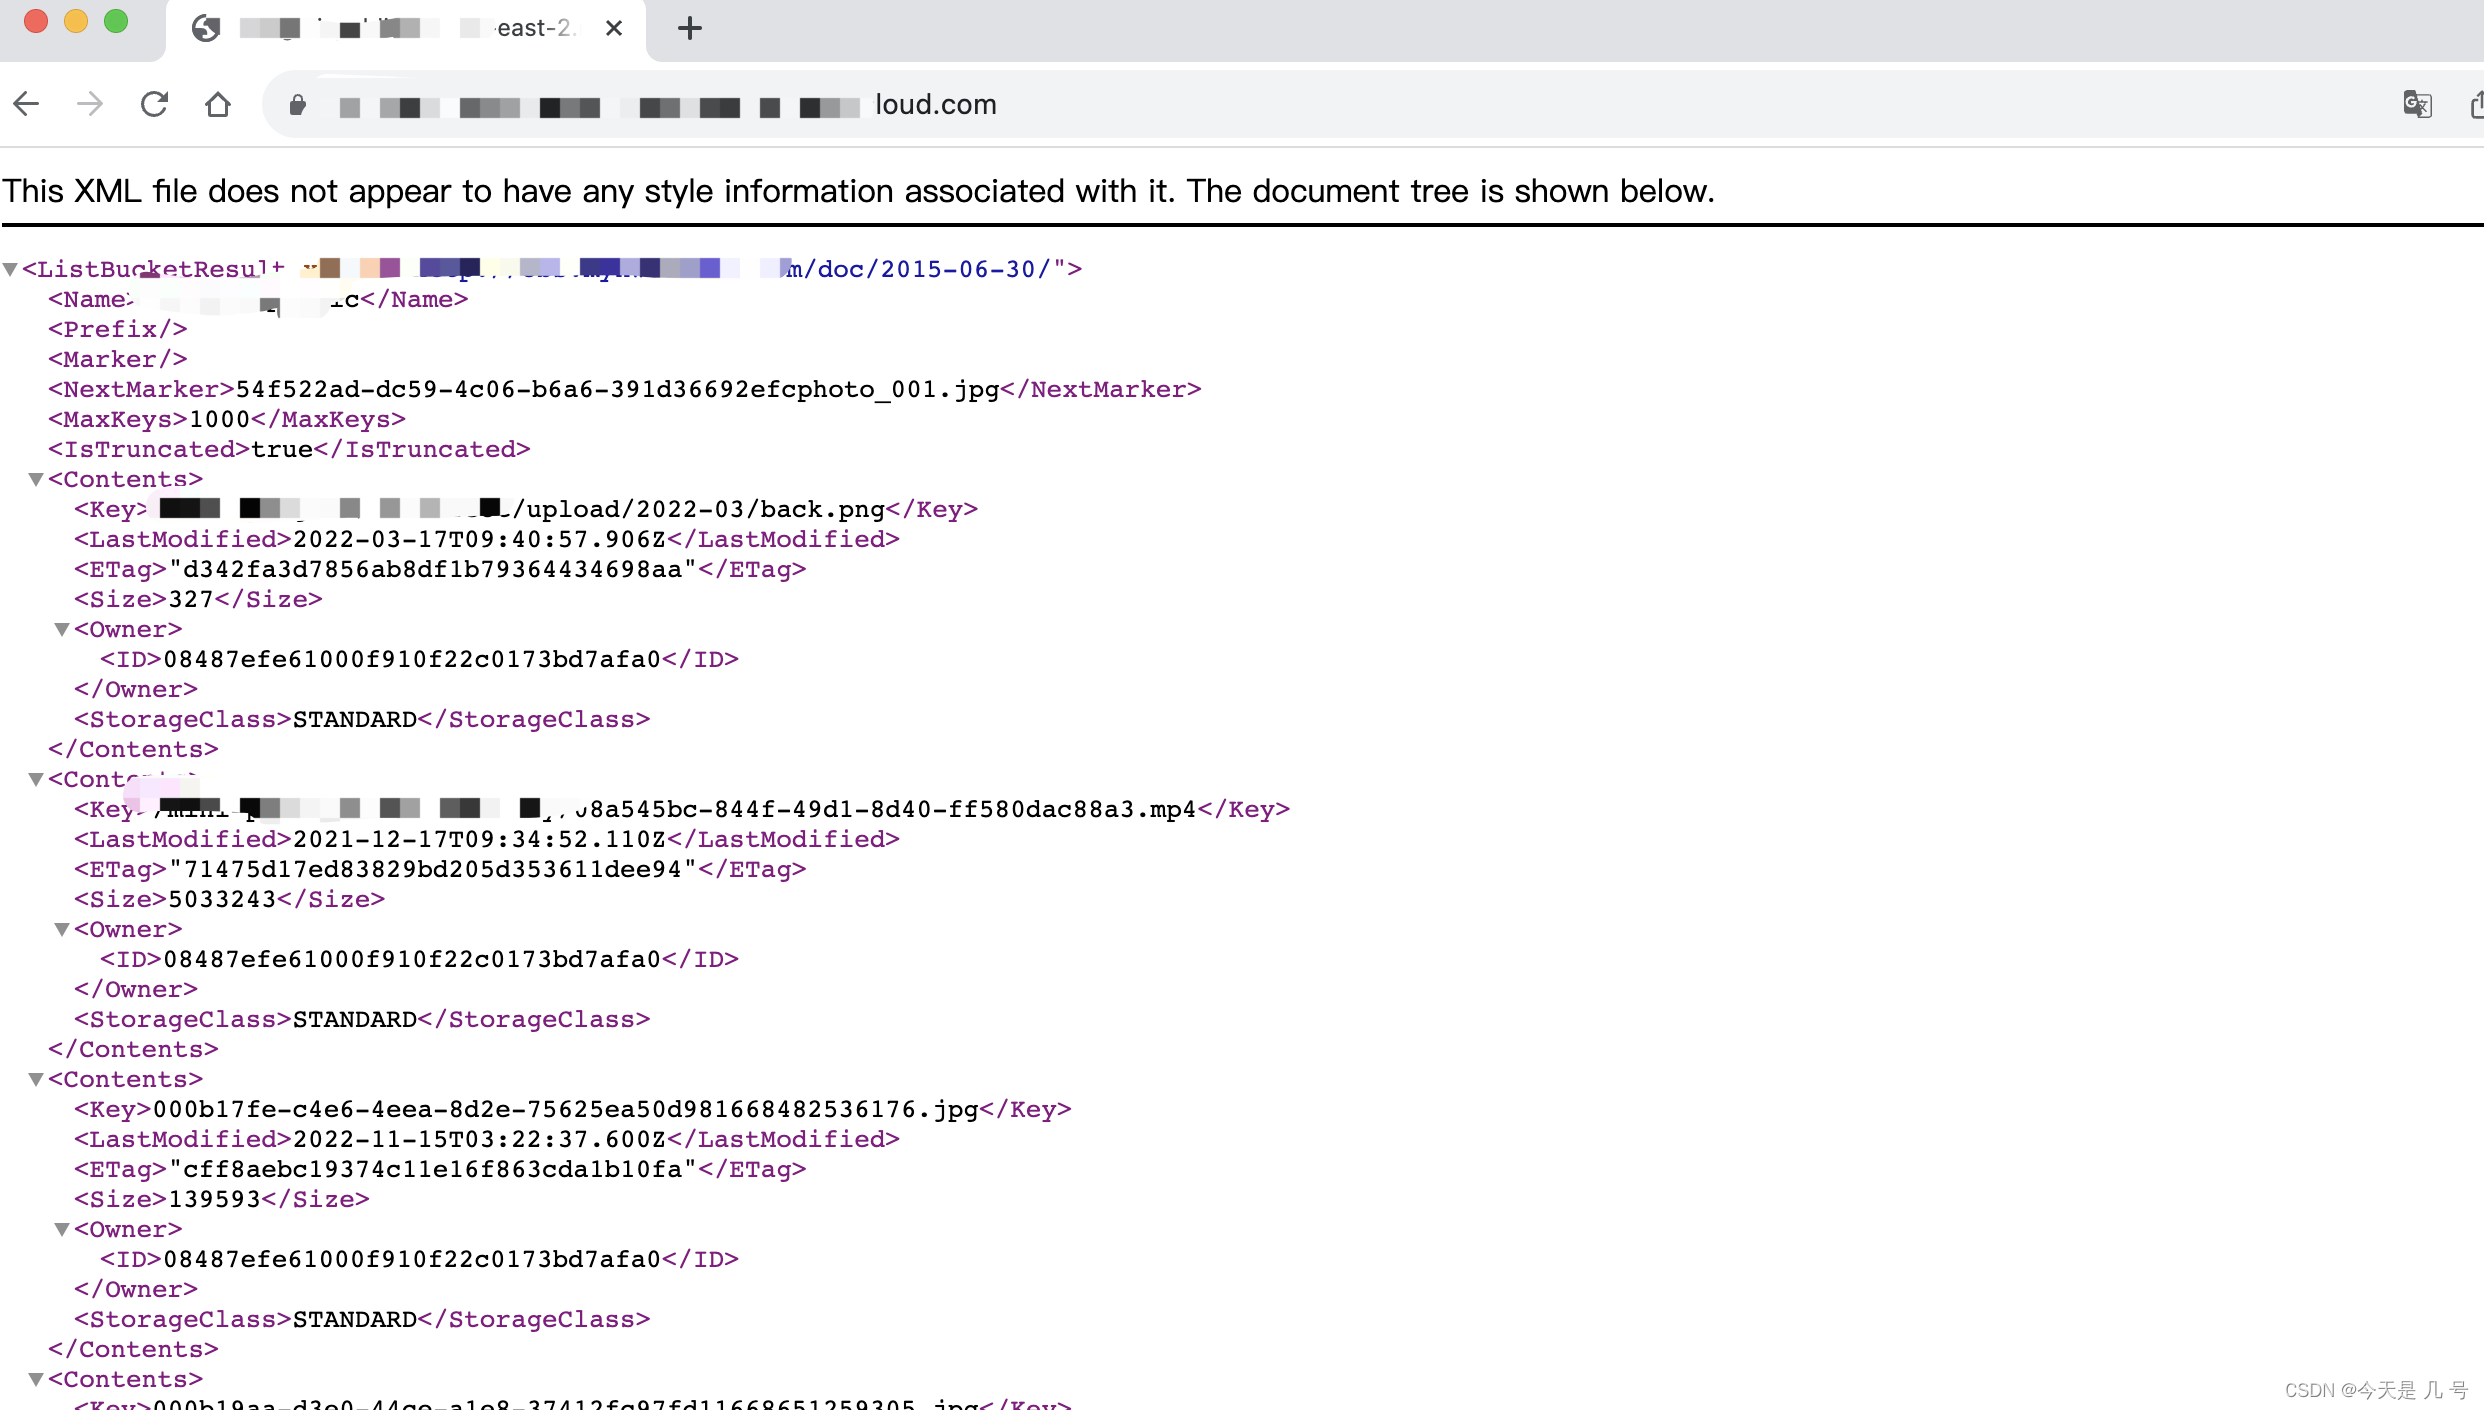Screen dimensions: 2484x1410
Task: Click the macOS yellow minimize button
Action: [x=76, y=21]
